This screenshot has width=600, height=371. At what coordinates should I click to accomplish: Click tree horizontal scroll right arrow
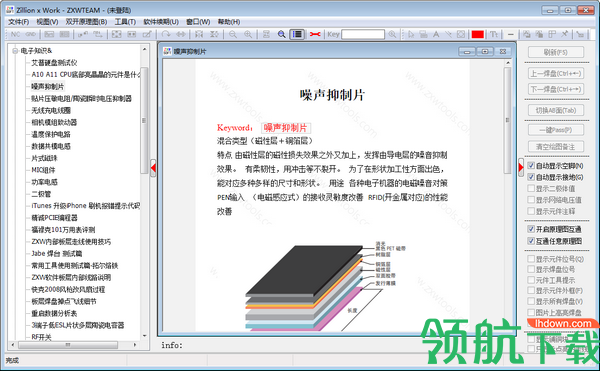click(135, 345)
